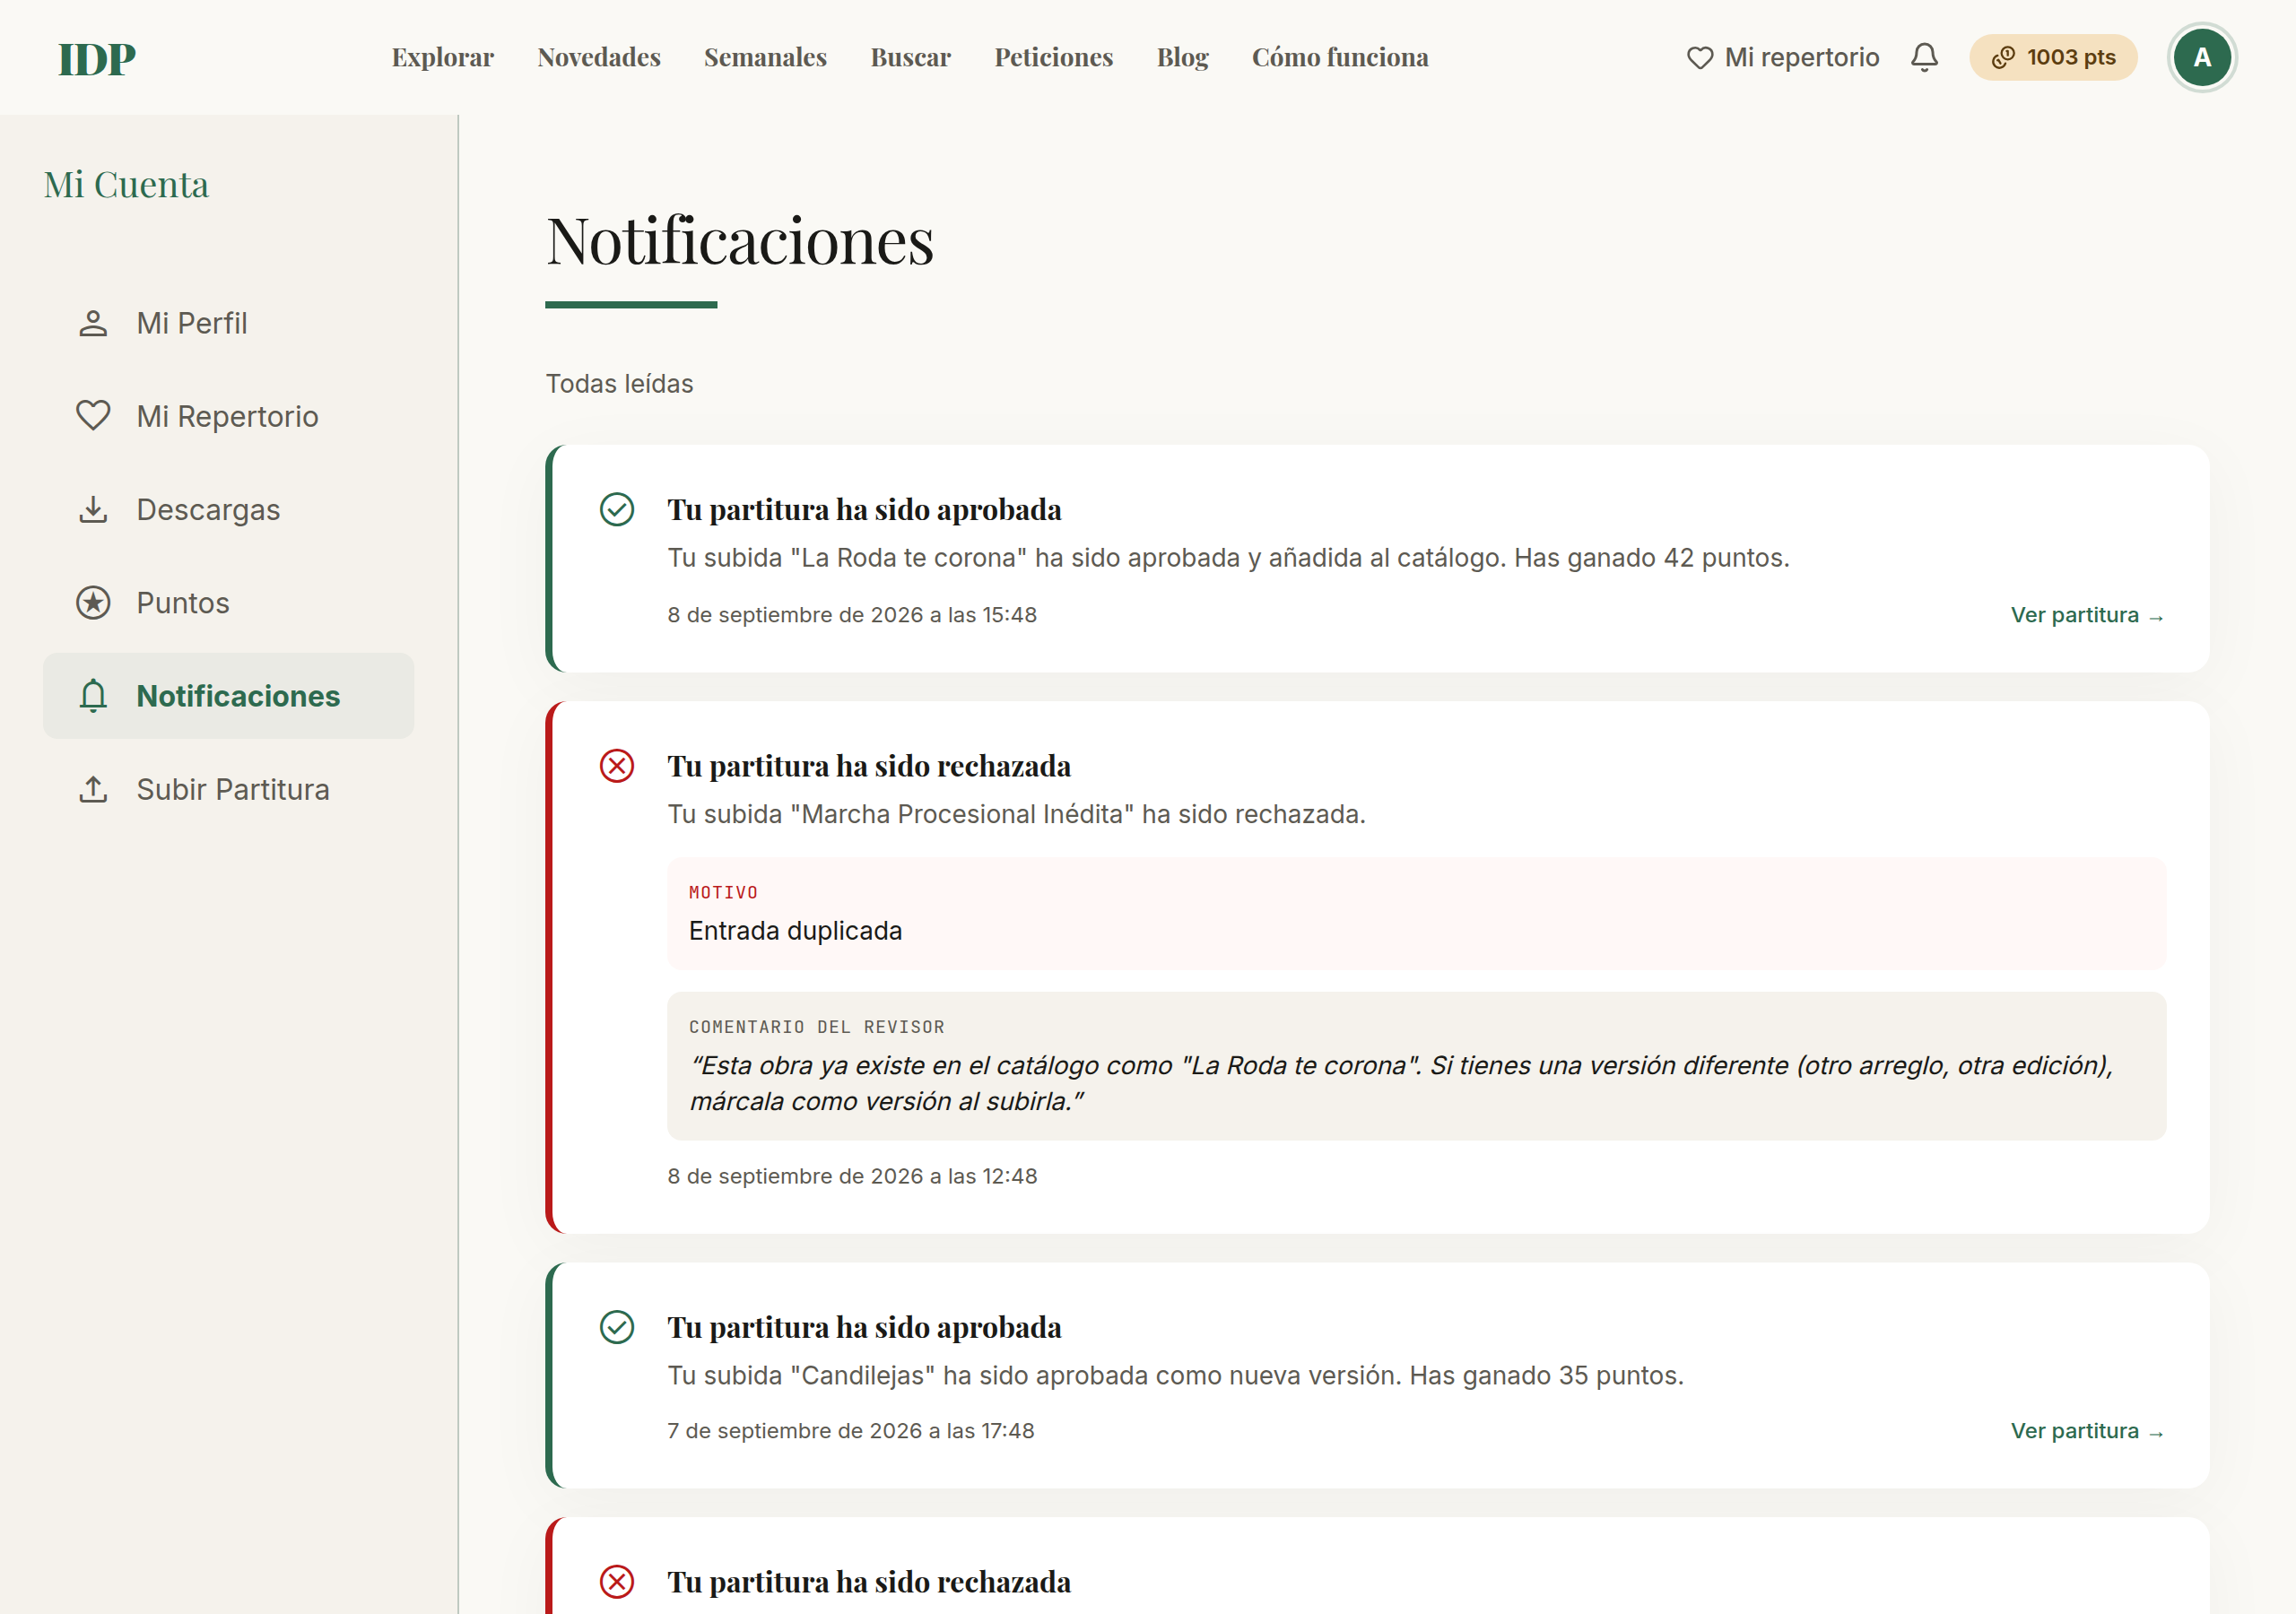The width and height of the screenshot is (2296, 1614).
Task: Click Buscar in top navigation
Action: (910, 58)
